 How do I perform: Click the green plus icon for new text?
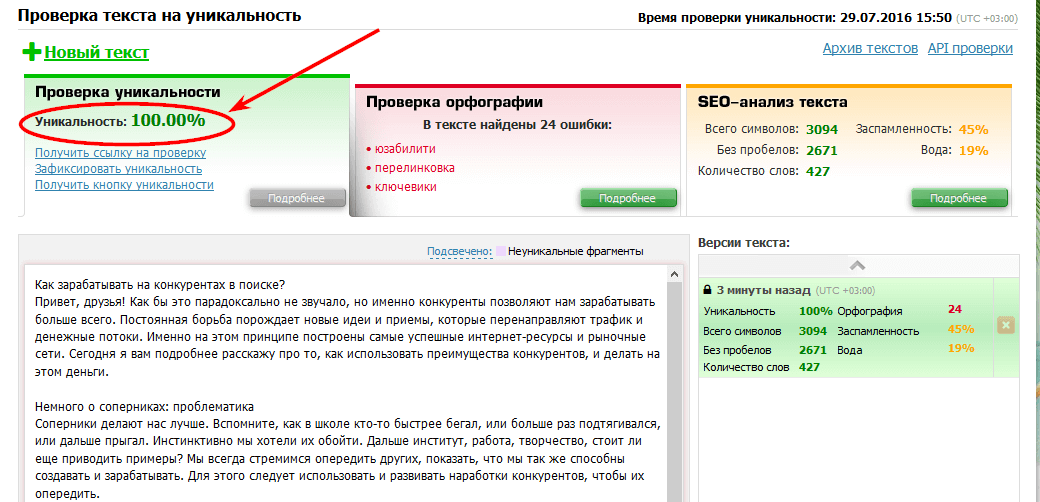31,52
